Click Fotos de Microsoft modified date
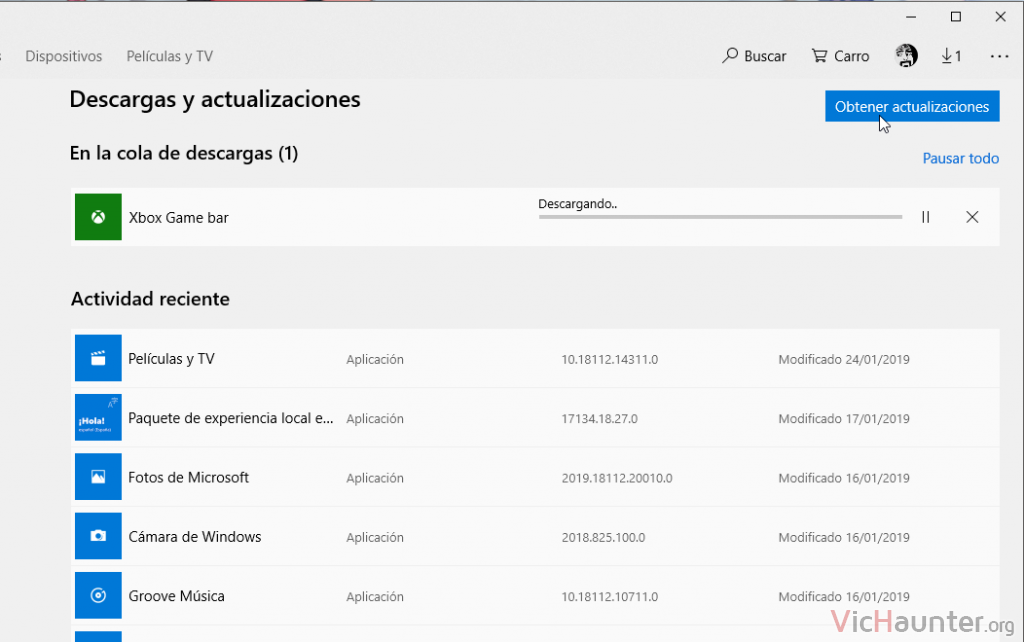Image resolution: width=1024 pixels, height=642 pixels. (844, 478)
